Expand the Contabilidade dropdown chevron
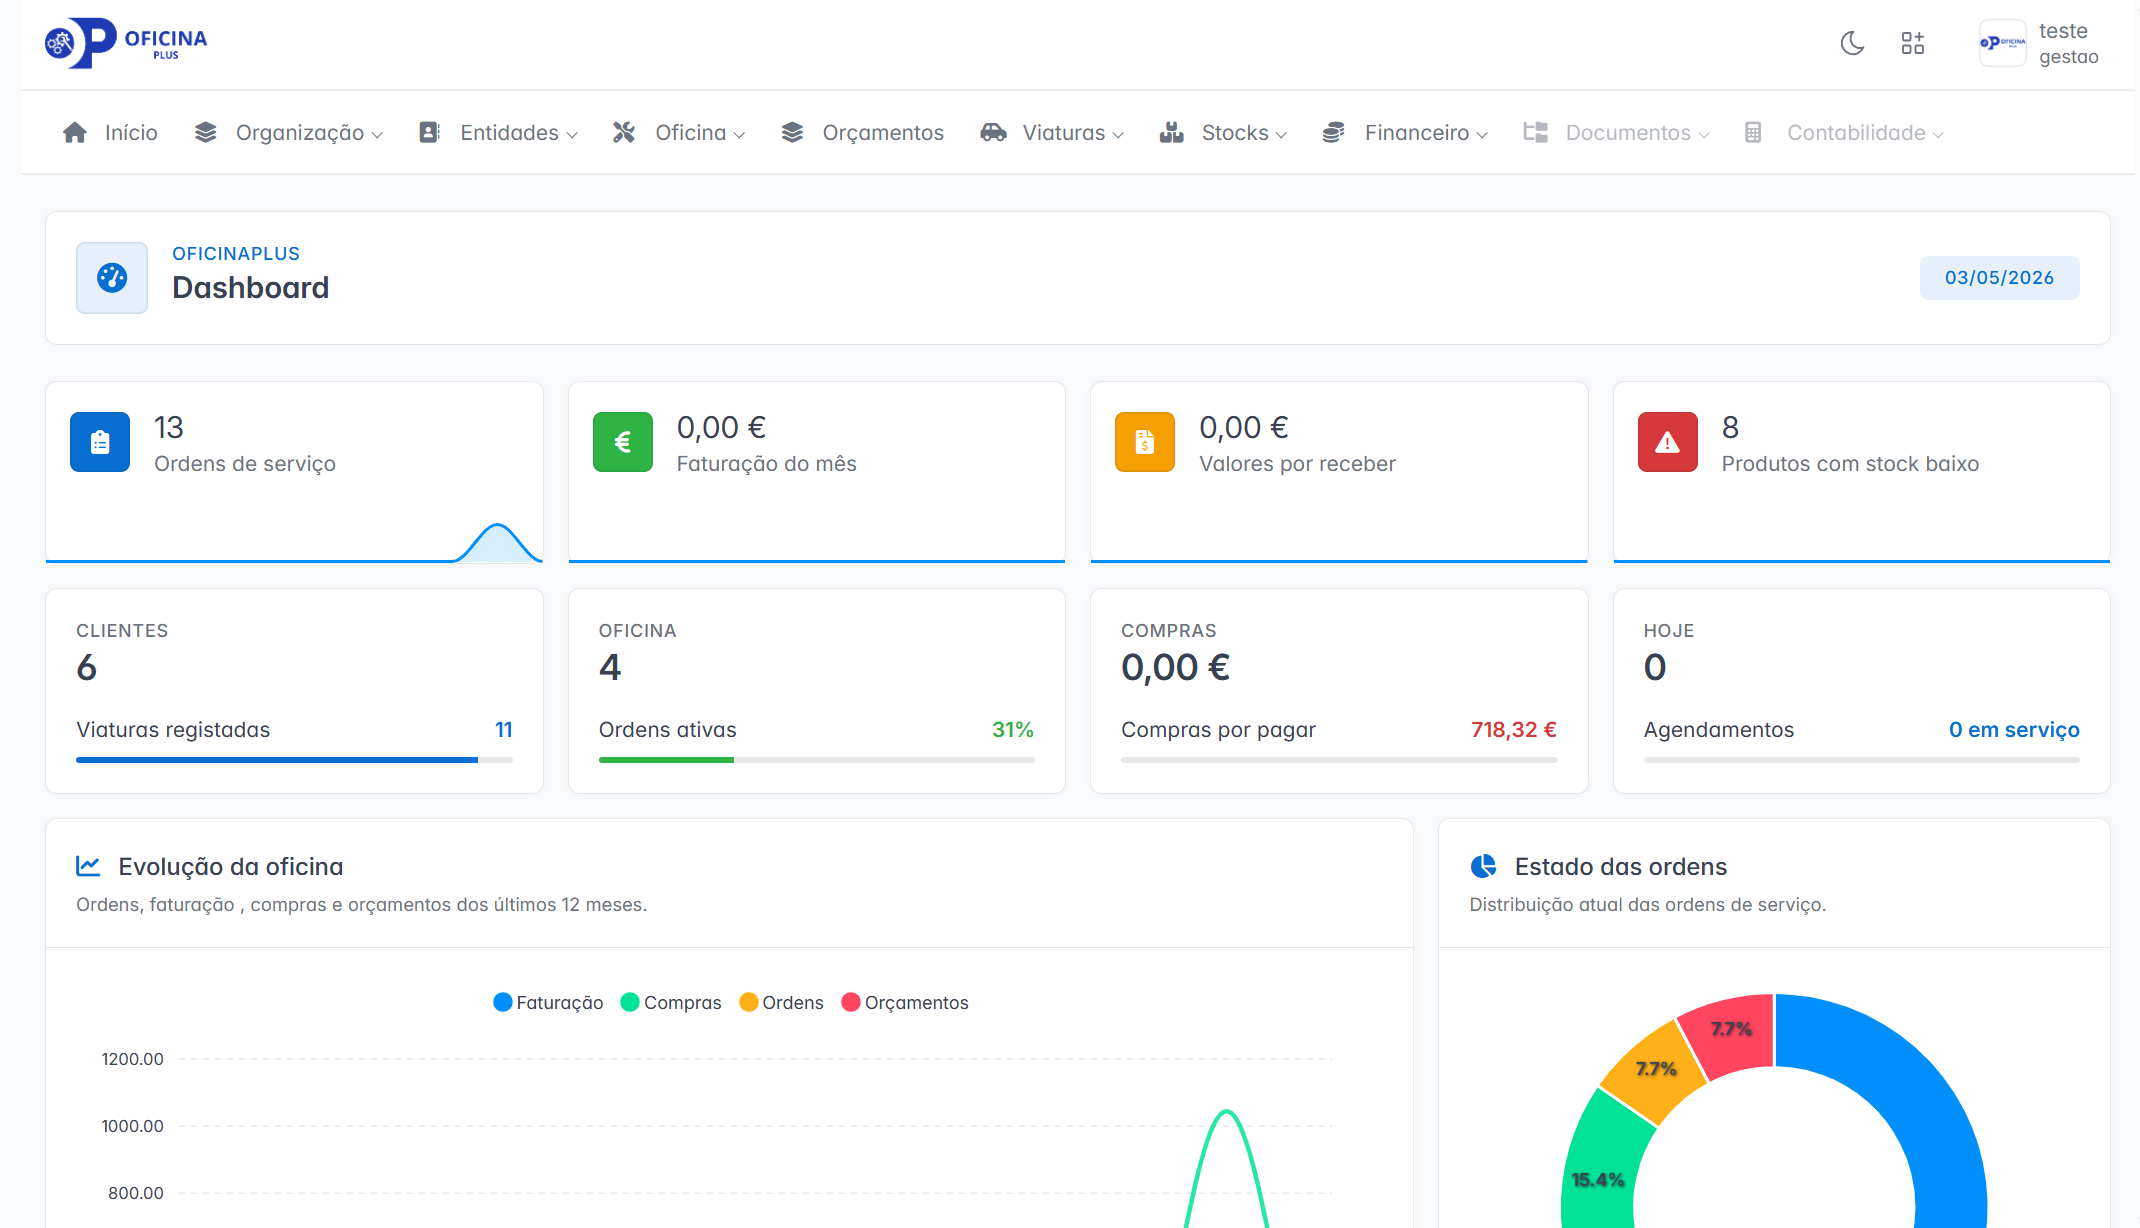 click(x=1938, y=135)
